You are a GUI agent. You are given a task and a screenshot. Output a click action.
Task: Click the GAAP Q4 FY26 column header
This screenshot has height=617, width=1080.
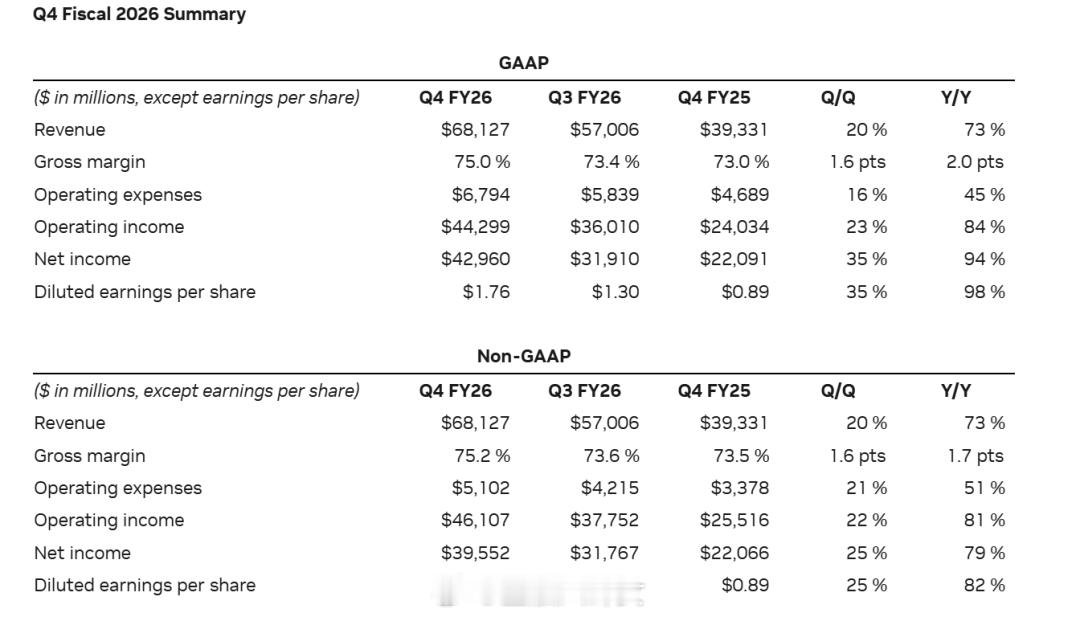pyautogui.click(x=455, y=98)
